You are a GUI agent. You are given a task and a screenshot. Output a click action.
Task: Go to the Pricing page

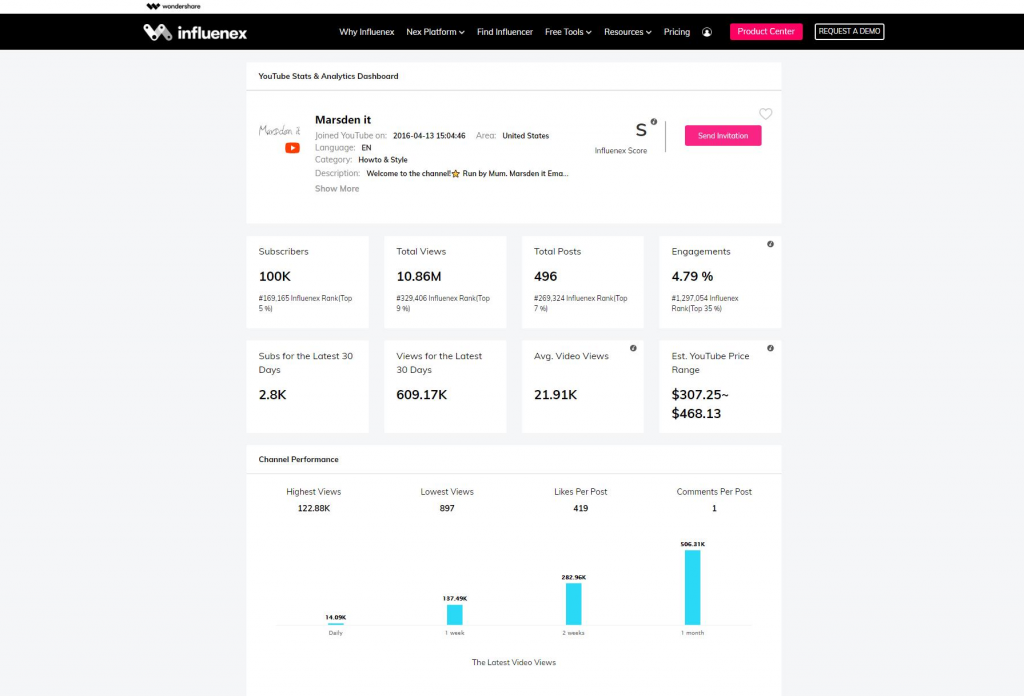tap(677, 32)
